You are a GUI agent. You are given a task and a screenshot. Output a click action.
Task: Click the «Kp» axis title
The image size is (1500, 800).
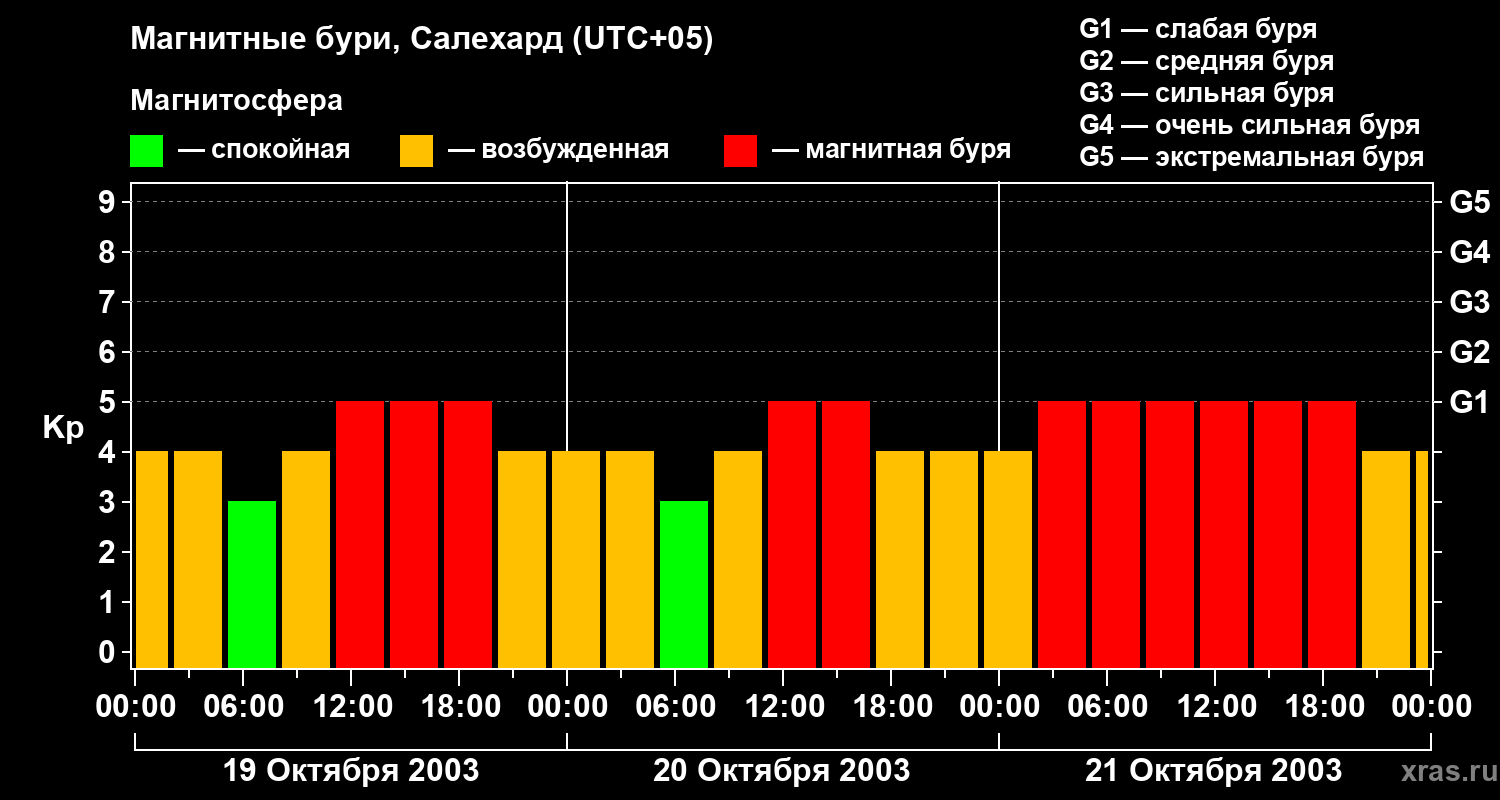coord(63,428)
